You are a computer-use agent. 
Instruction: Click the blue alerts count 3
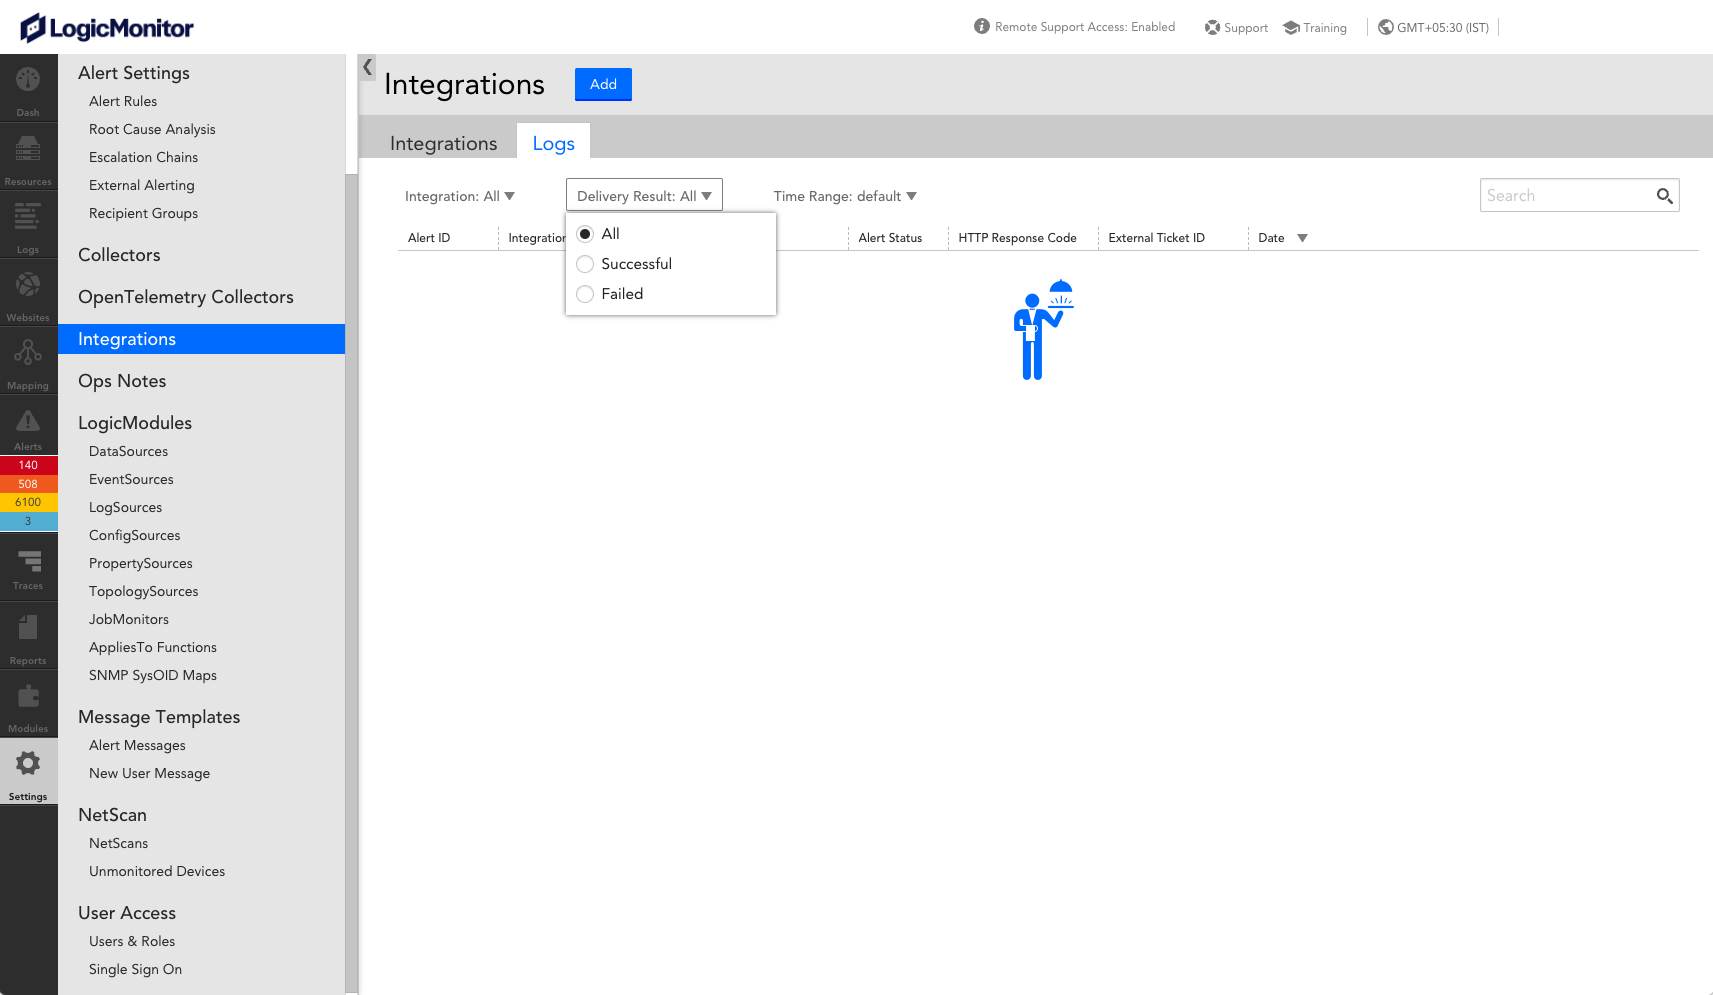click(28, 521)
